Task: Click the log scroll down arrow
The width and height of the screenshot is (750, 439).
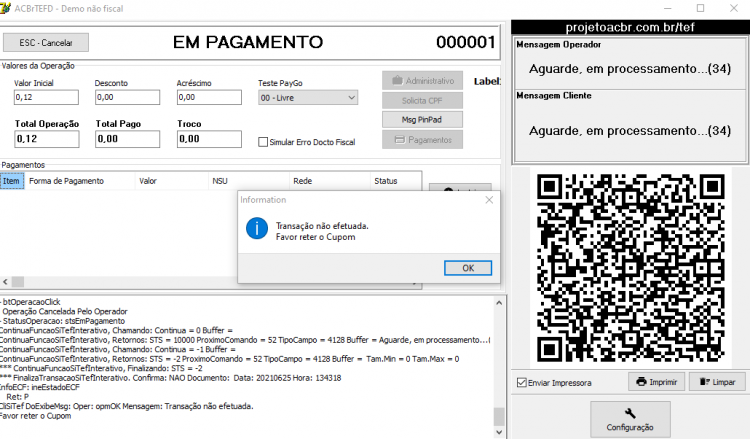Action: point(499,432)
